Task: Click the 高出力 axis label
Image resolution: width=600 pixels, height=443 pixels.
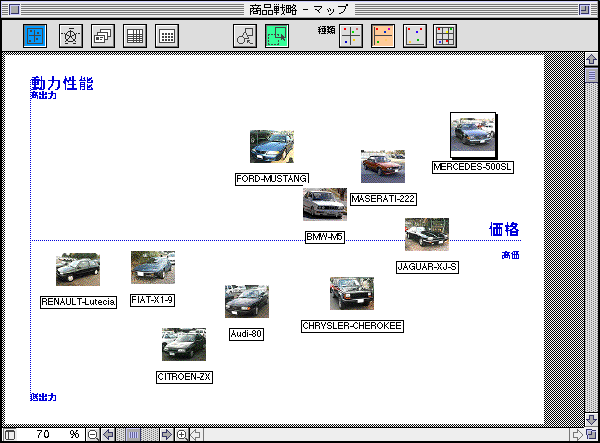Action: click(x=43, y=95)
